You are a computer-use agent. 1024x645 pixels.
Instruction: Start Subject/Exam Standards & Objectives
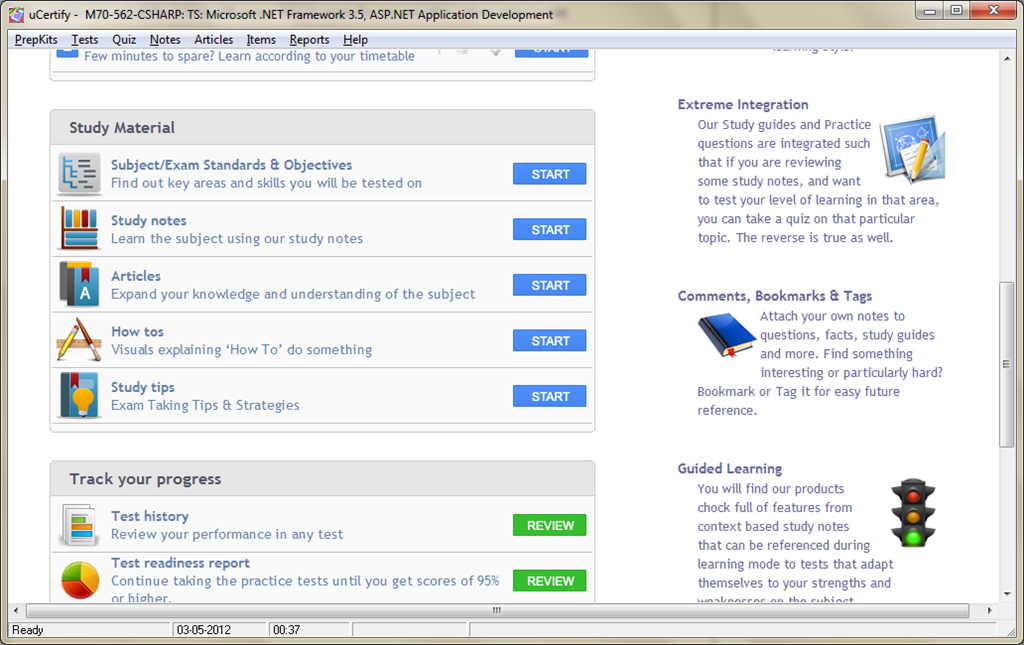(549, 174)
